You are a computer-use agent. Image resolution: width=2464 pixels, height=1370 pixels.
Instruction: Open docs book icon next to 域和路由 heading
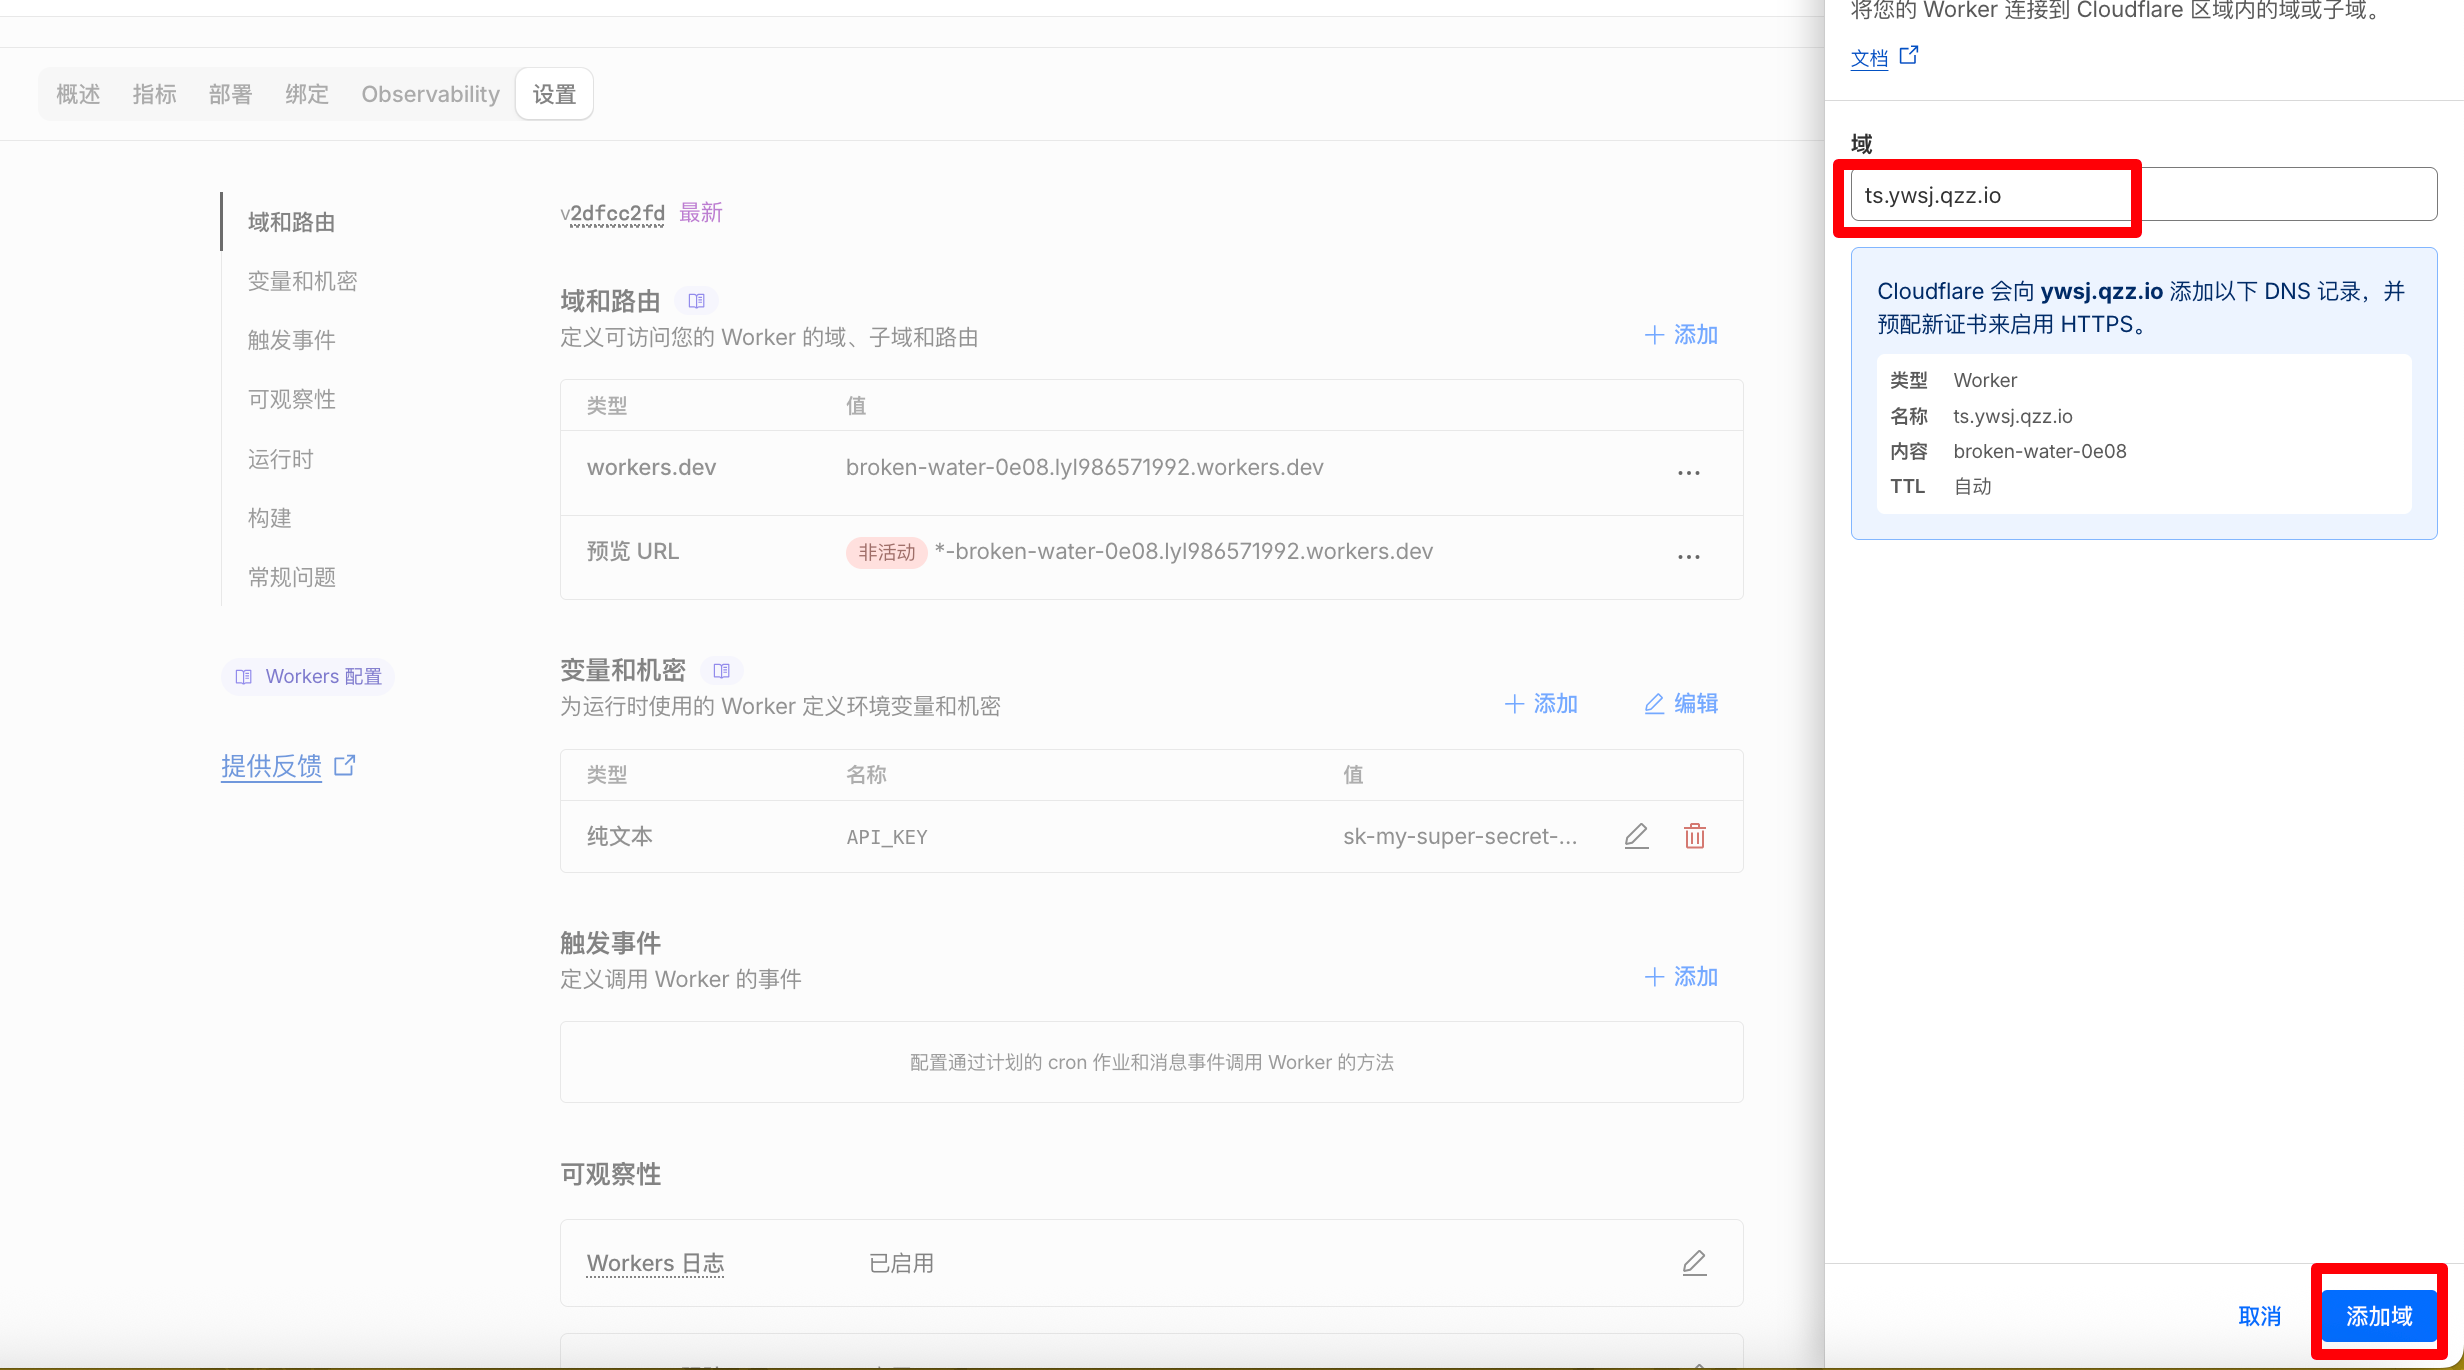pos(697,301)
